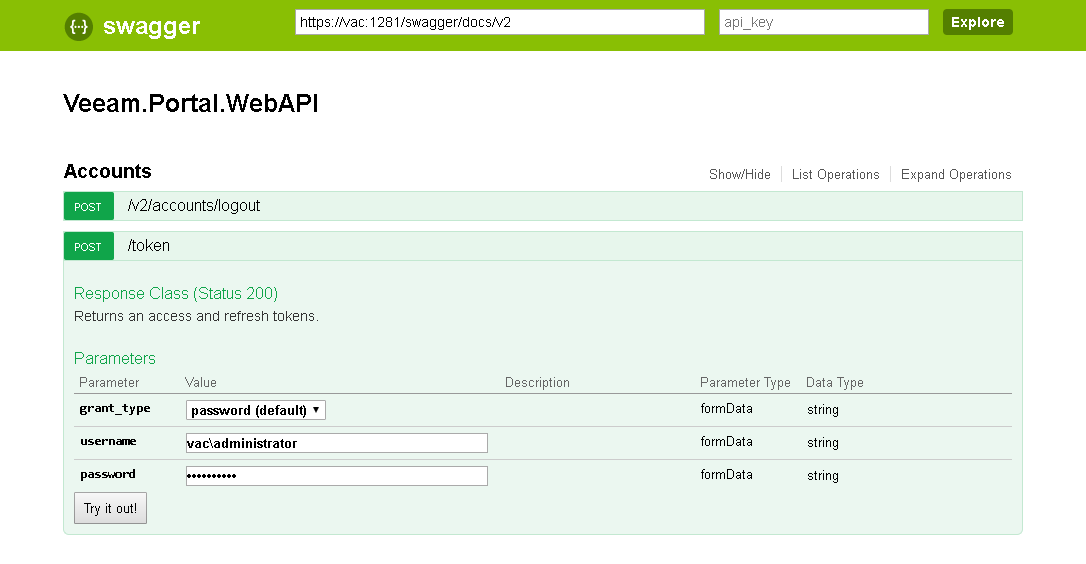Click the password input field
1086x564 pixels.
tap(337, 475)
